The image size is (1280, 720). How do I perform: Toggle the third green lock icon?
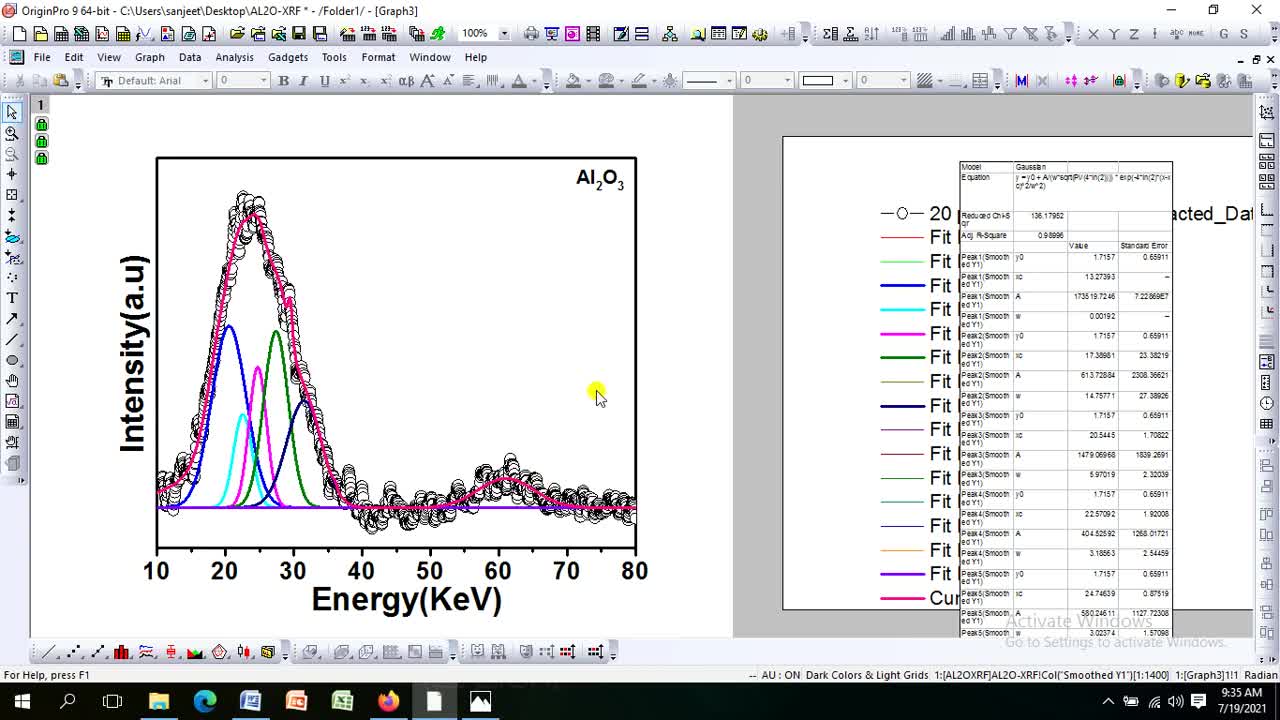[41, 158]
